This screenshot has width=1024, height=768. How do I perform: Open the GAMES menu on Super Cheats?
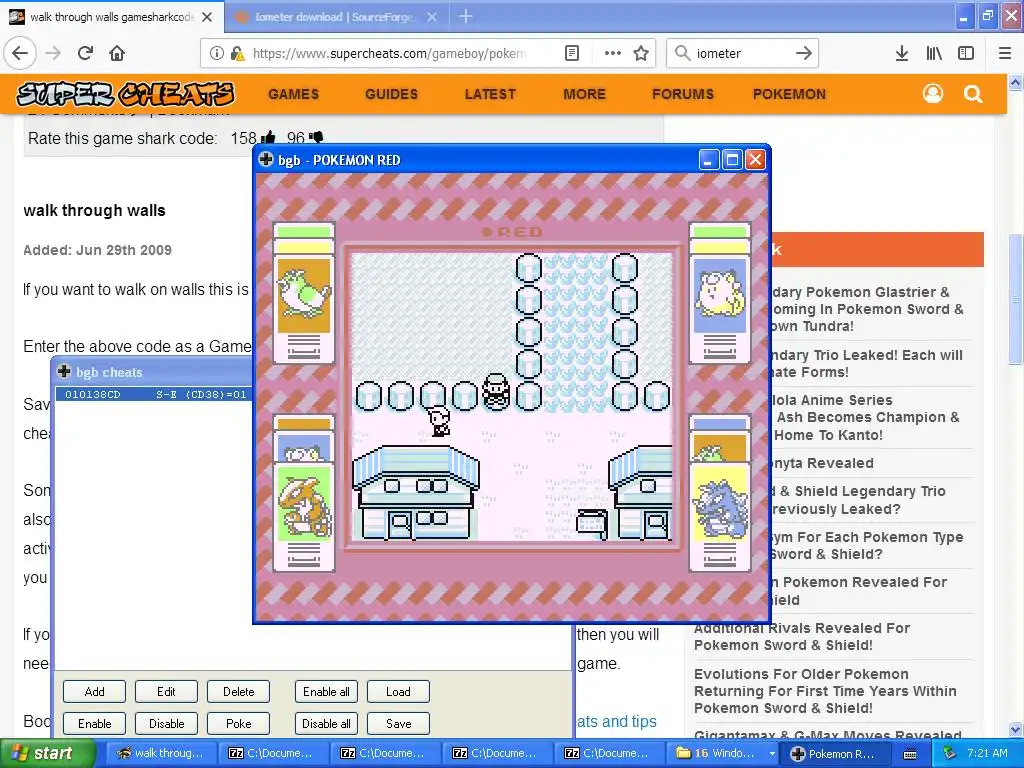tap(293, 94)
